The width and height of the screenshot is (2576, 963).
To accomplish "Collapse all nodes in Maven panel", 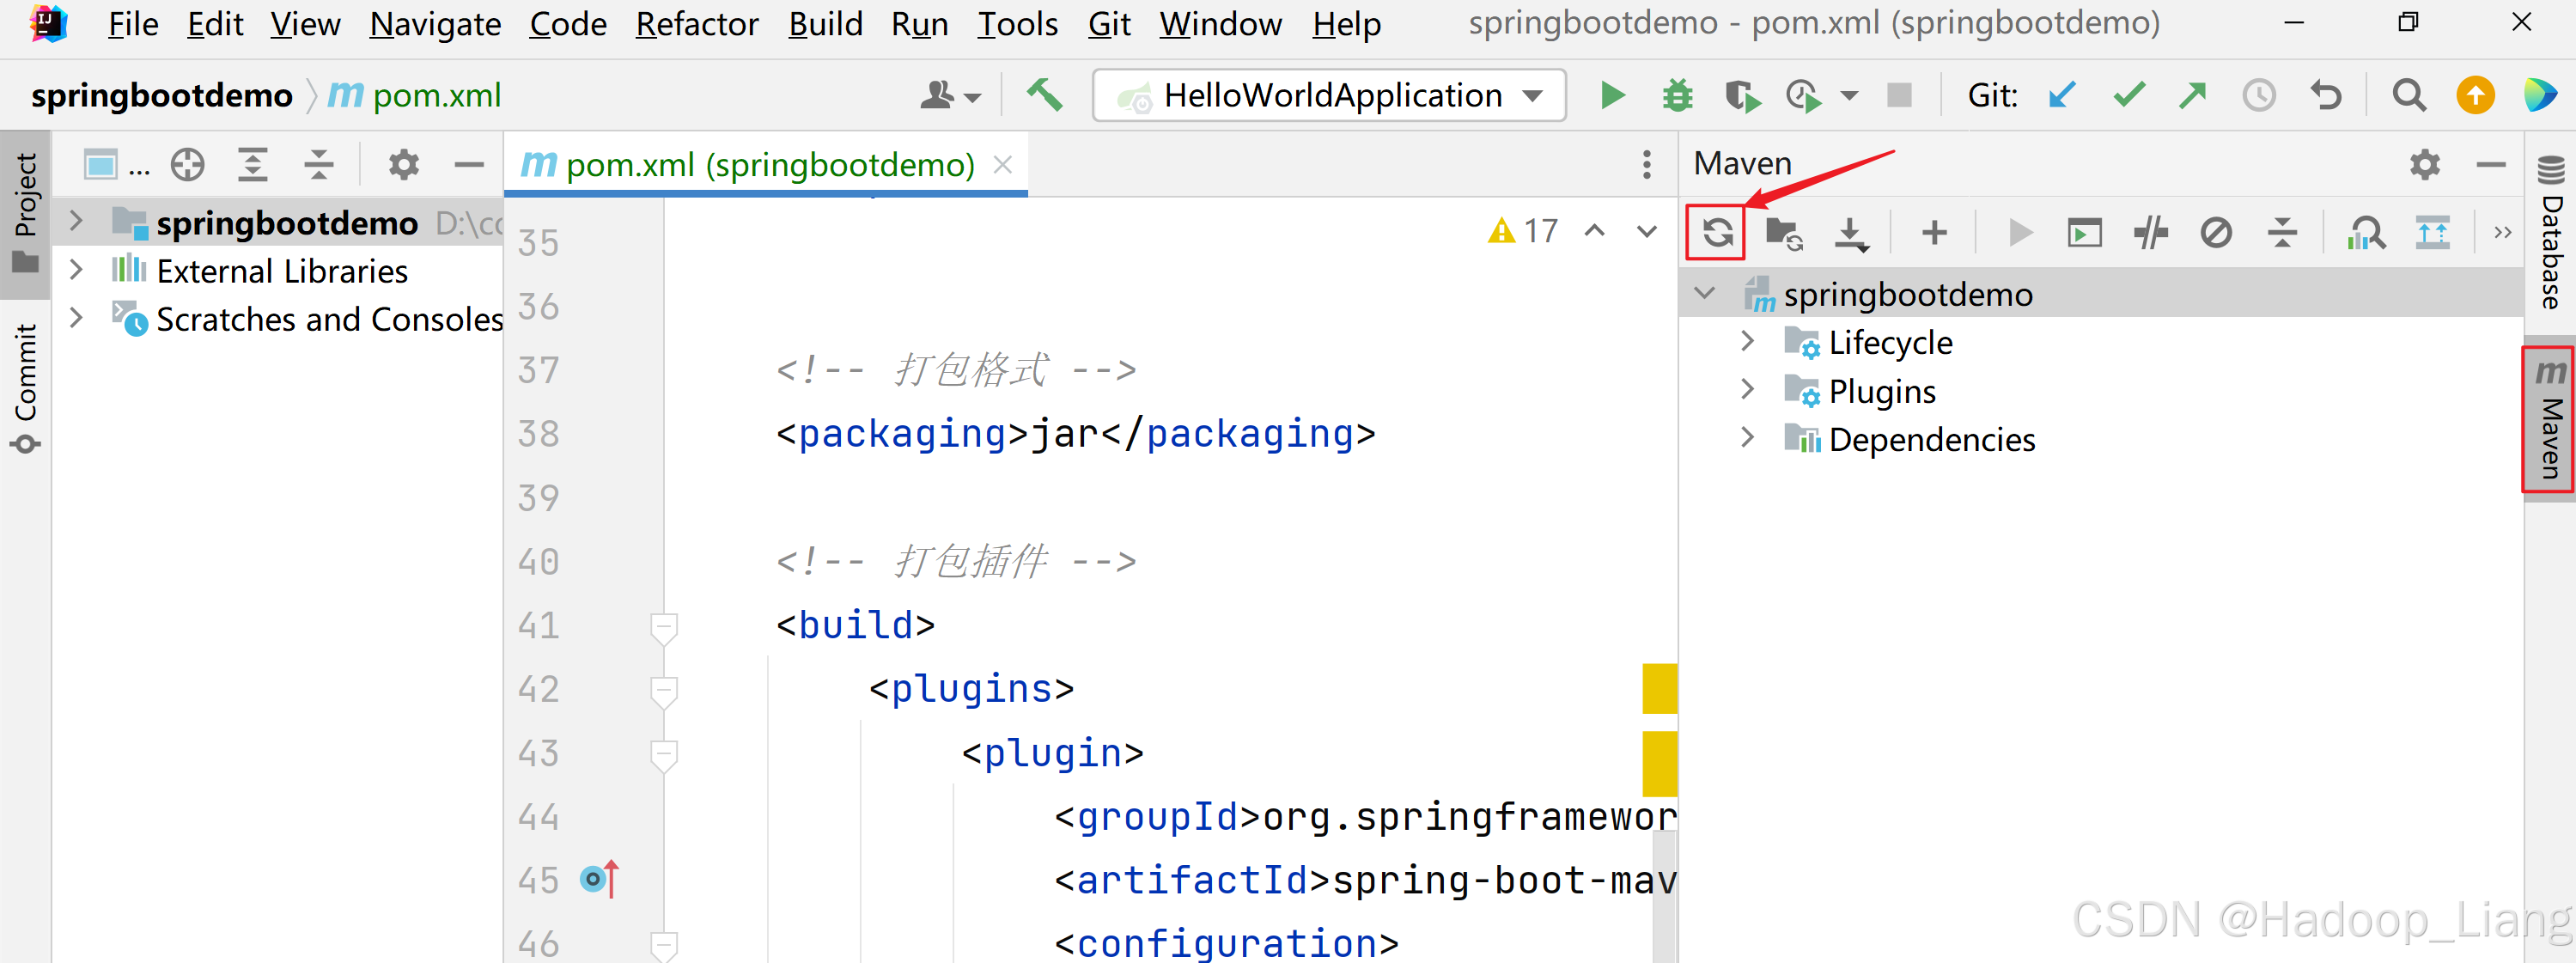I will coord(2282,233).
